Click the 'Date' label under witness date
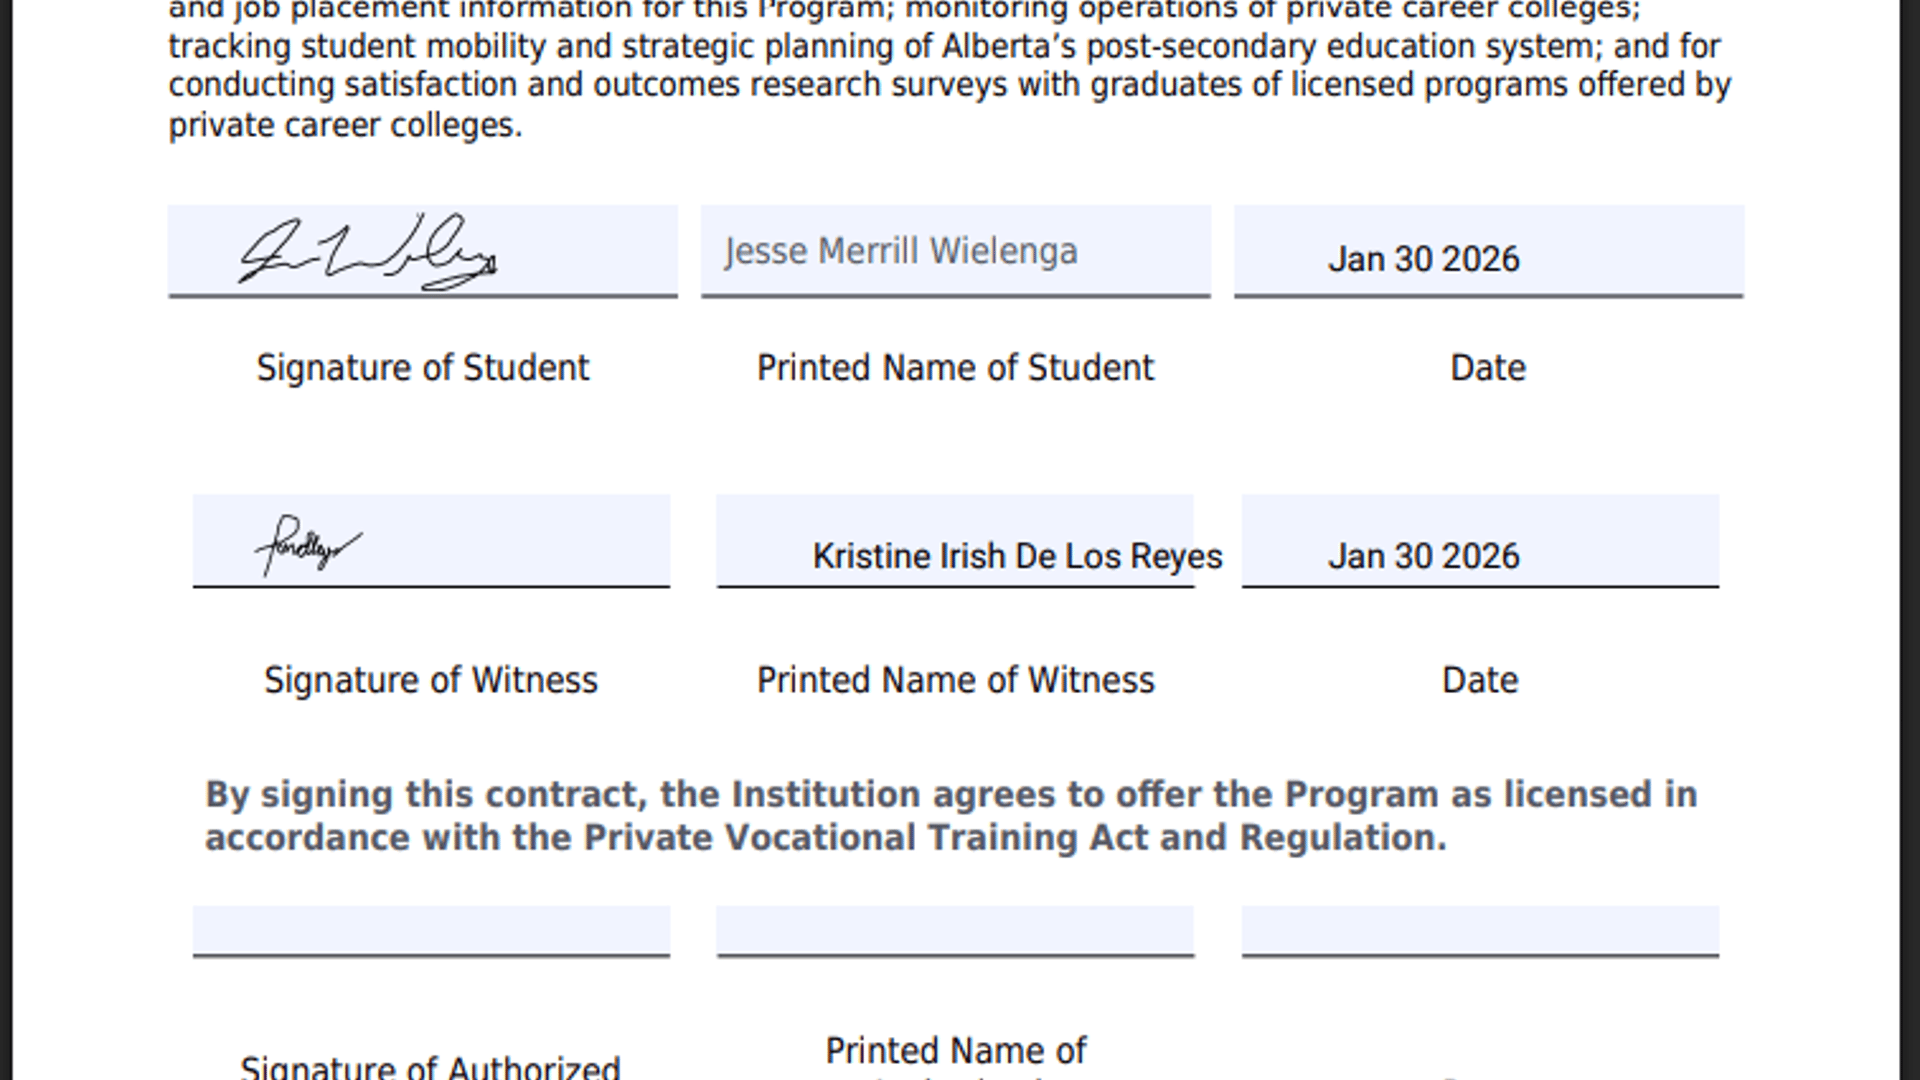 coord(1480,680)
